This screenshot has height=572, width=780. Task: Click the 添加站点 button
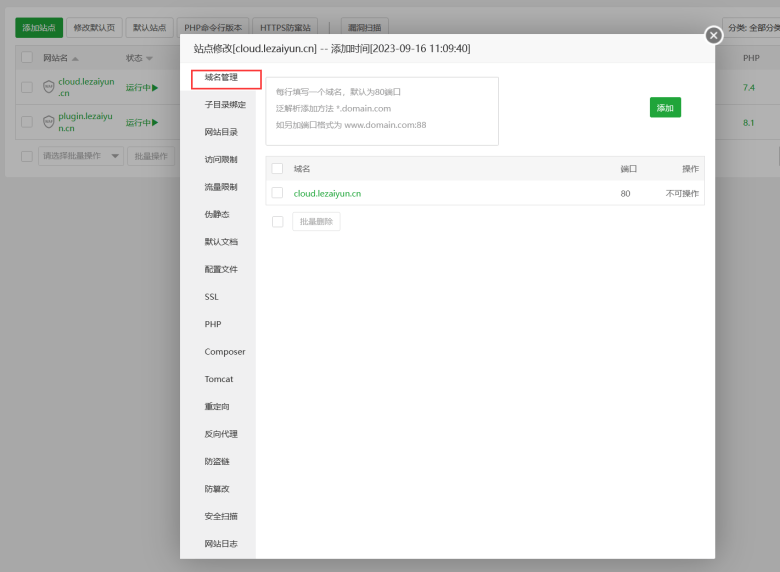[x=39, y=27]
